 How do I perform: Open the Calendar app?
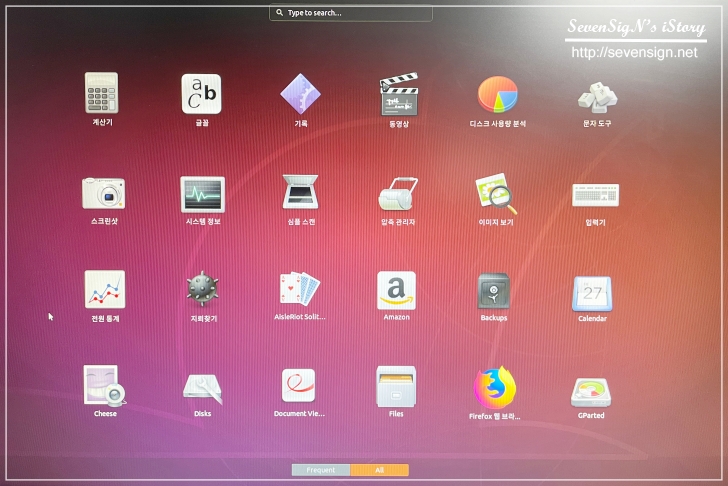(x=592, y=293)
